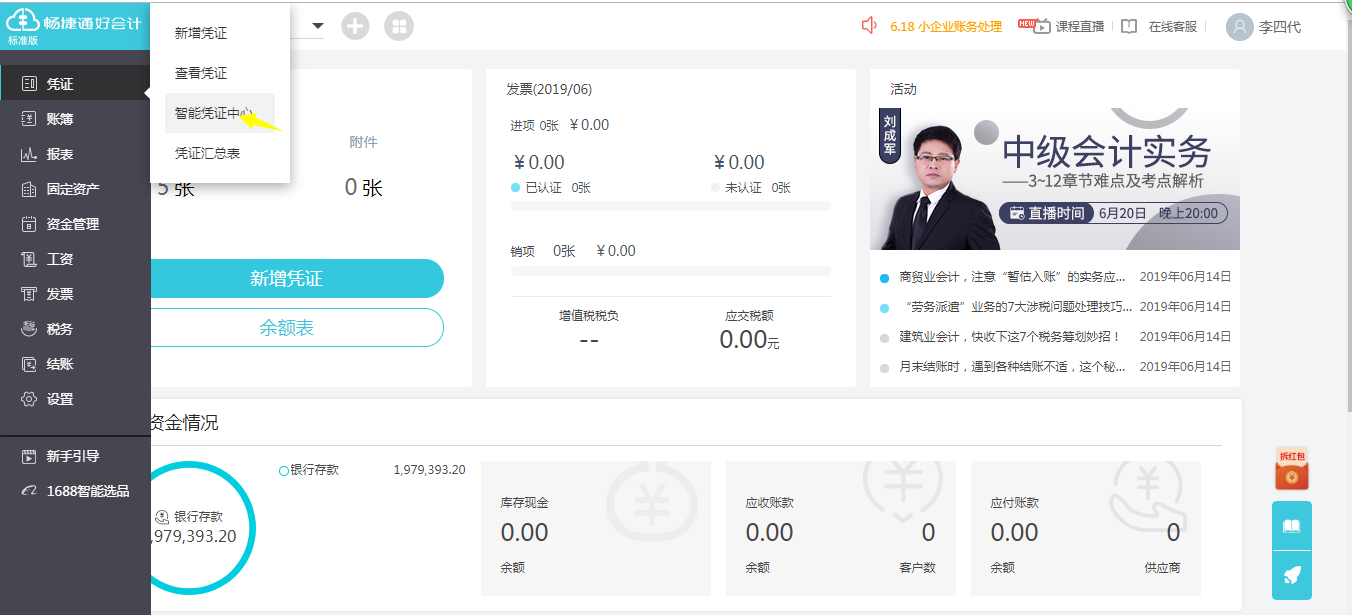Click the rocket icon at bottom right
This screenshot has height=615, width=1352.
[x=1291, y=575]
